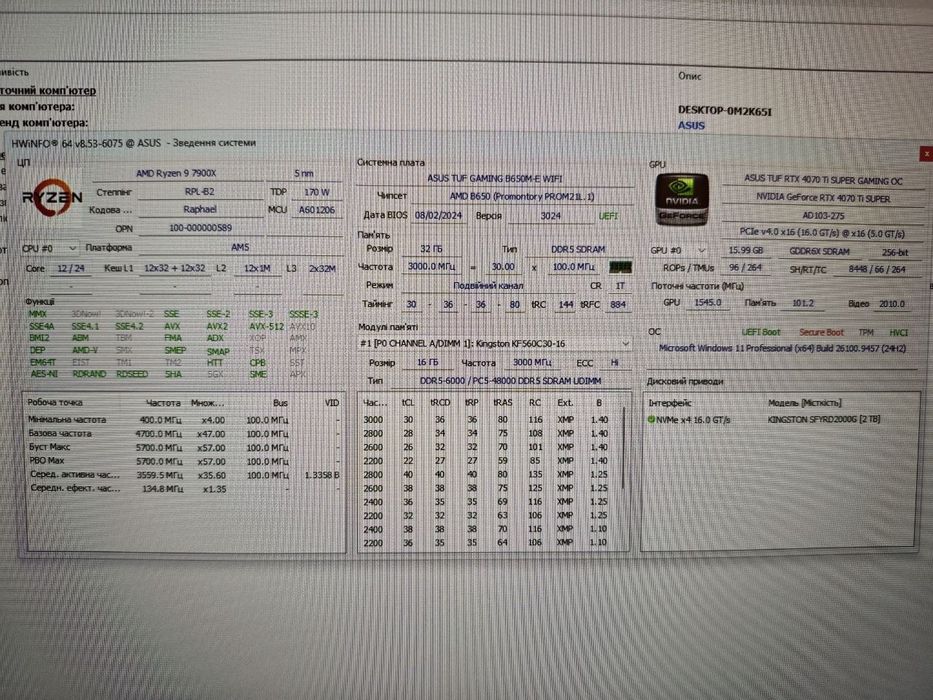Screen dimensions: 933x700
Task: Select the Raphael codename field
Action: coord(199,210)
